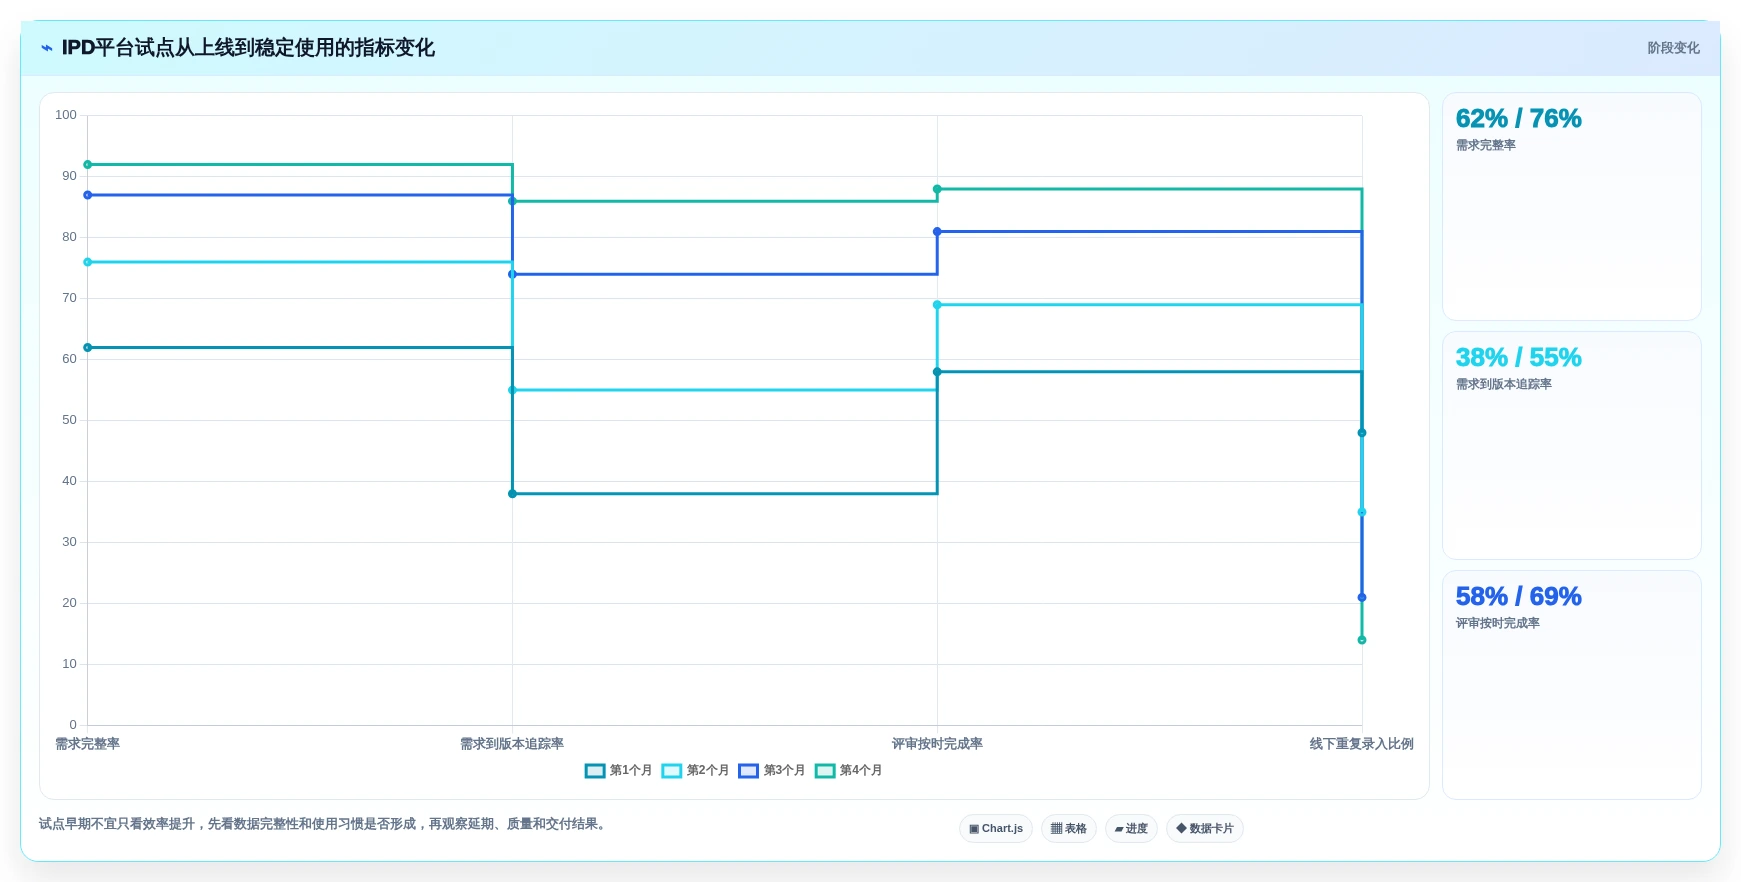Select the 58% / 69% 评审按时完成率 card
This screenshot has width=1741, height=882.
click(x=1572, y=685)
